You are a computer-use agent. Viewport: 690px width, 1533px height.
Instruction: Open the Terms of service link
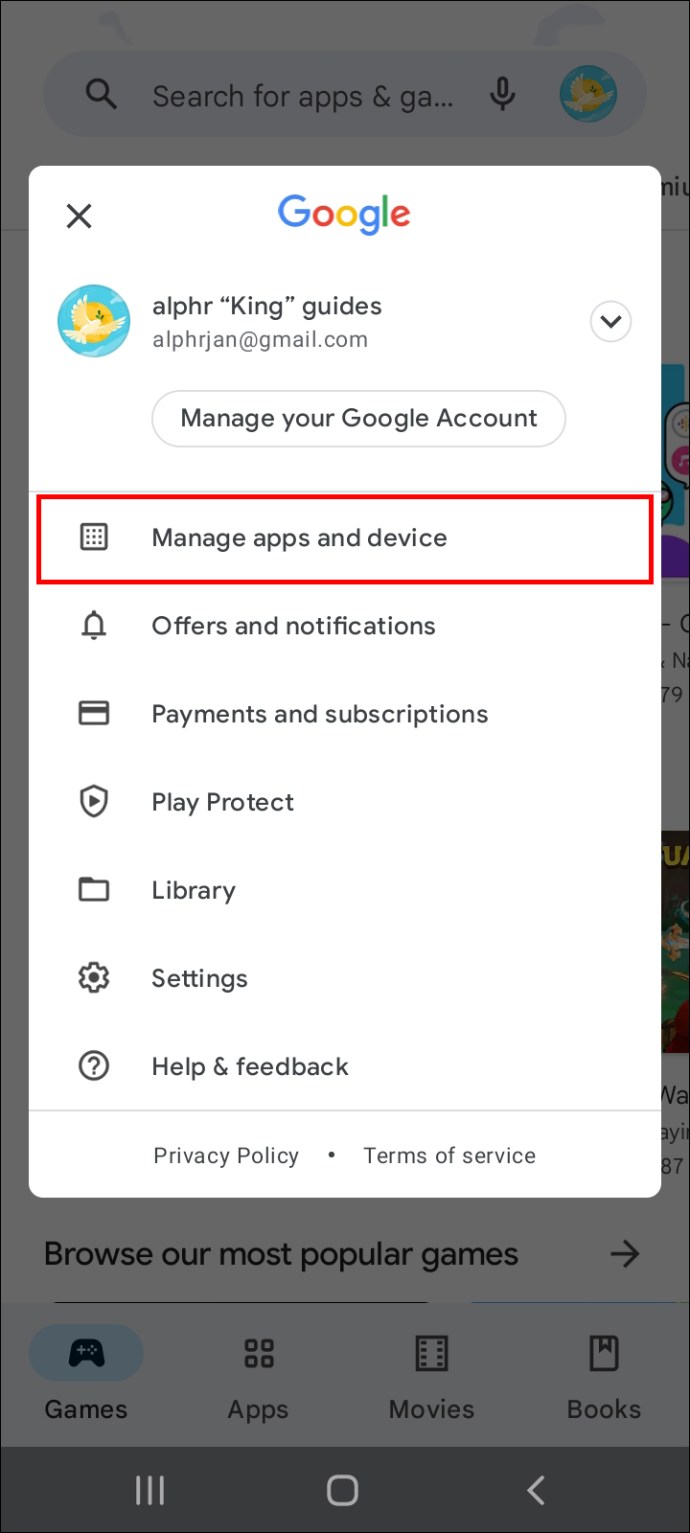click(449, 1155)
